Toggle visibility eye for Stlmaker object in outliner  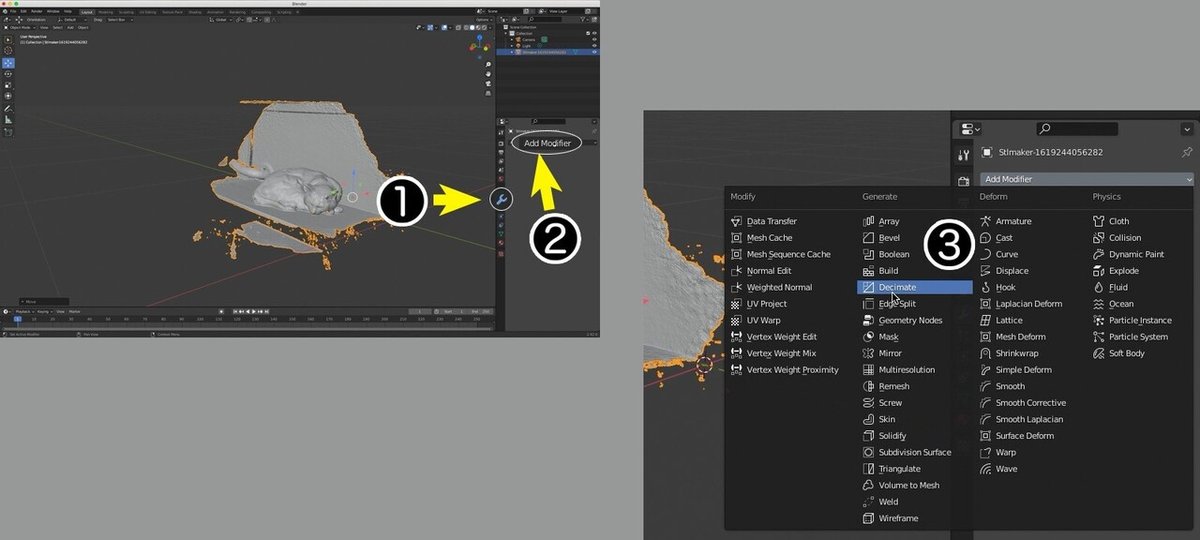[594, 52]
